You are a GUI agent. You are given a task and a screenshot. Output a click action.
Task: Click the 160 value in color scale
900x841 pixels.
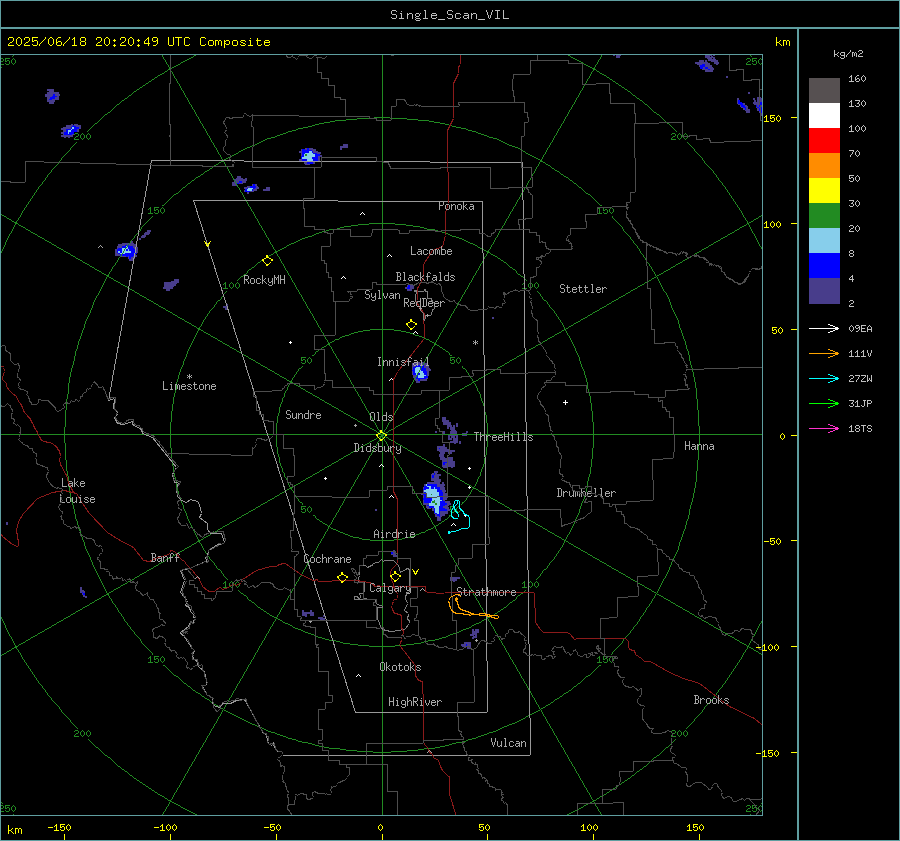tap(857, 79)
